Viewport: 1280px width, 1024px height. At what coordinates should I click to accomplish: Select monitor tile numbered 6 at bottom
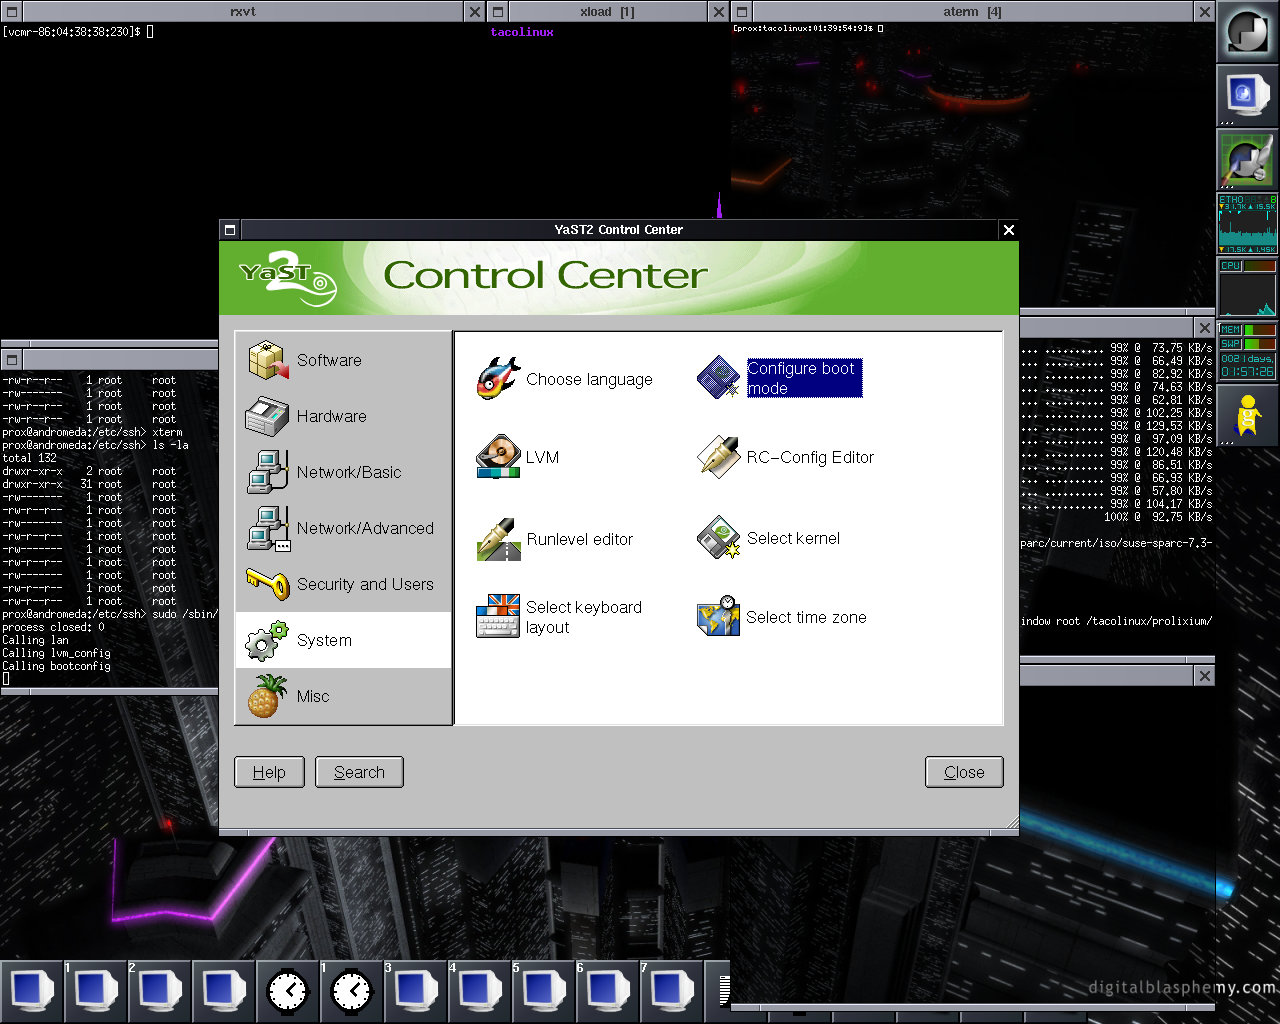[608, 991]
